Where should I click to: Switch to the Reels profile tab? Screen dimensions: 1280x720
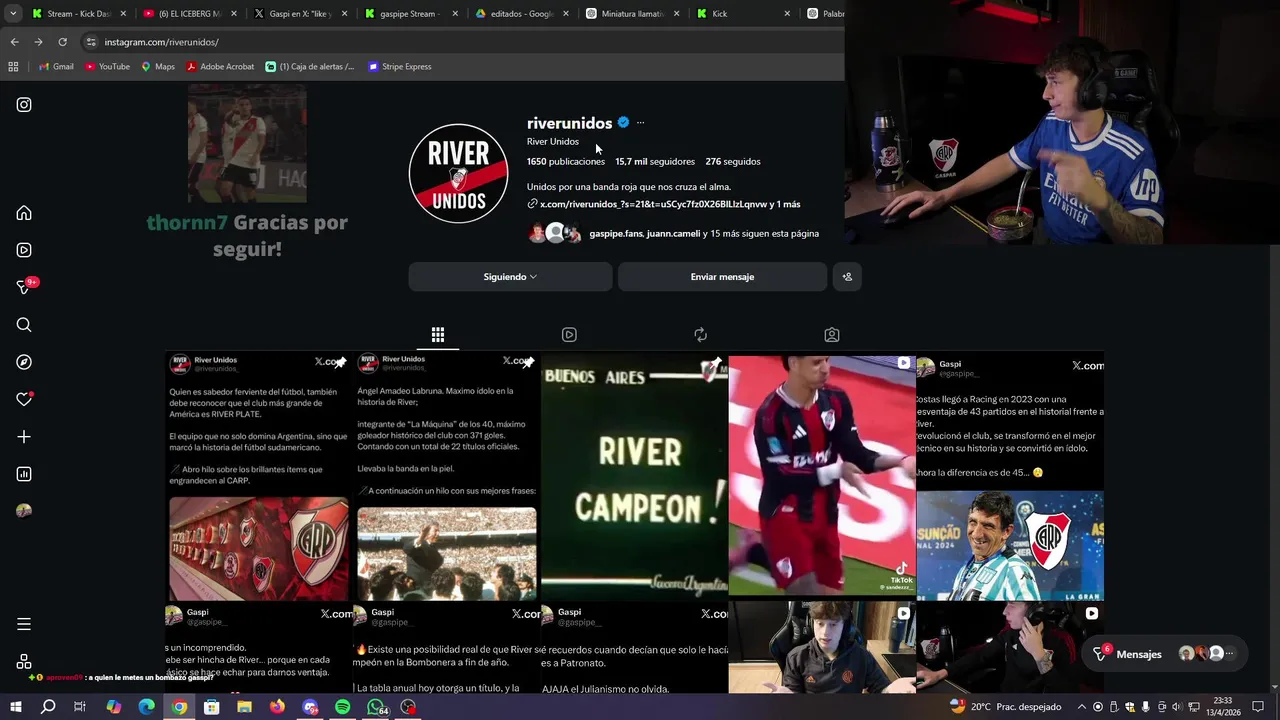(x=569, y=335)
